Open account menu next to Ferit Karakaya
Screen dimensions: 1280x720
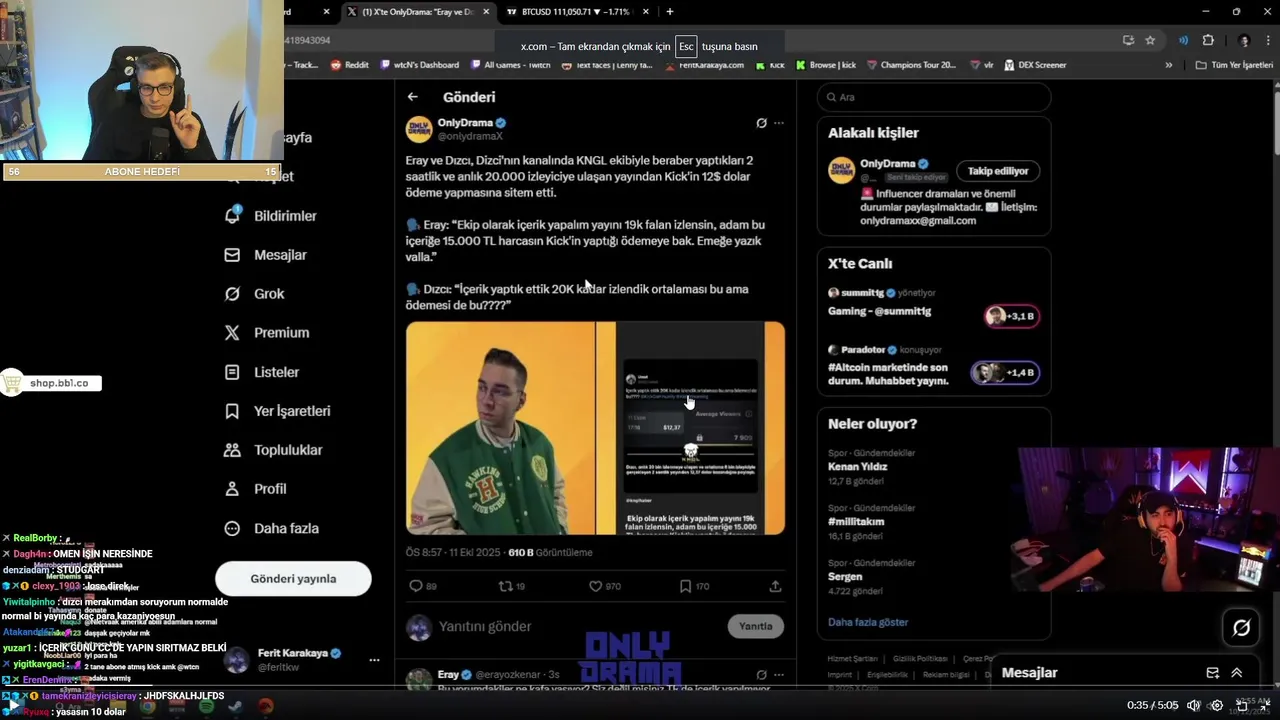374,660
